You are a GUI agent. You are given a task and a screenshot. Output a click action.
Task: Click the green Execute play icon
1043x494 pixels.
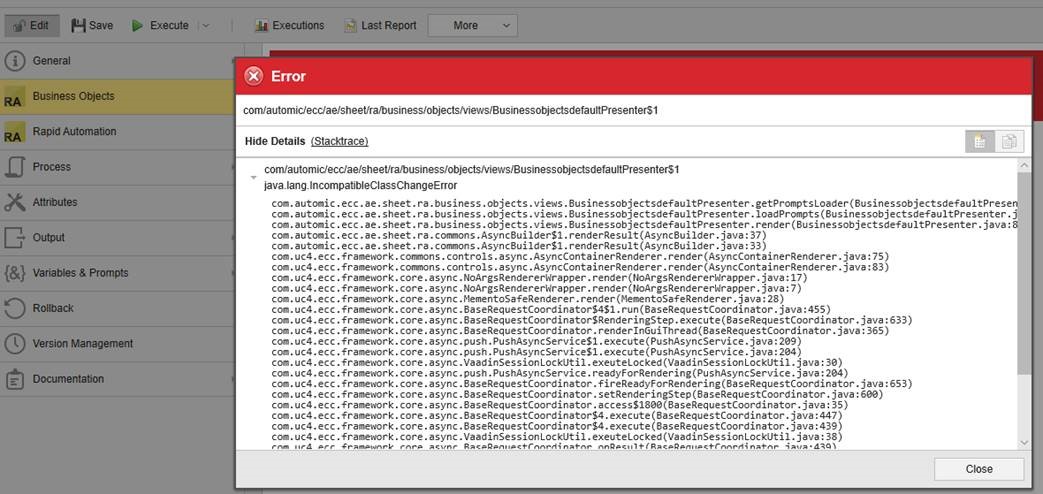[x=137, y=25]
